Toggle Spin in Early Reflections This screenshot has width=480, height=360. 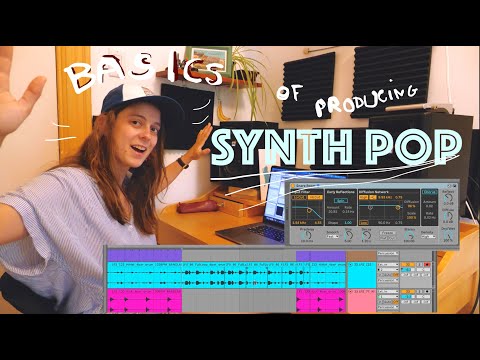click(x=341, y=201)
